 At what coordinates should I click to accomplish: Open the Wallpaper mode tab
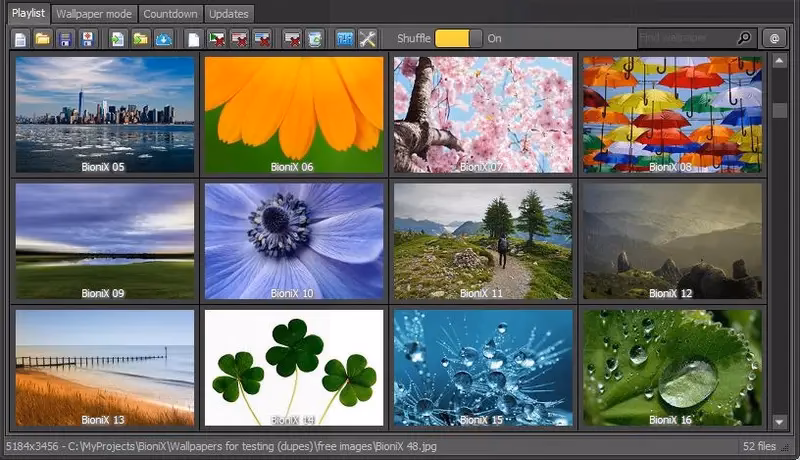point(94,14)
